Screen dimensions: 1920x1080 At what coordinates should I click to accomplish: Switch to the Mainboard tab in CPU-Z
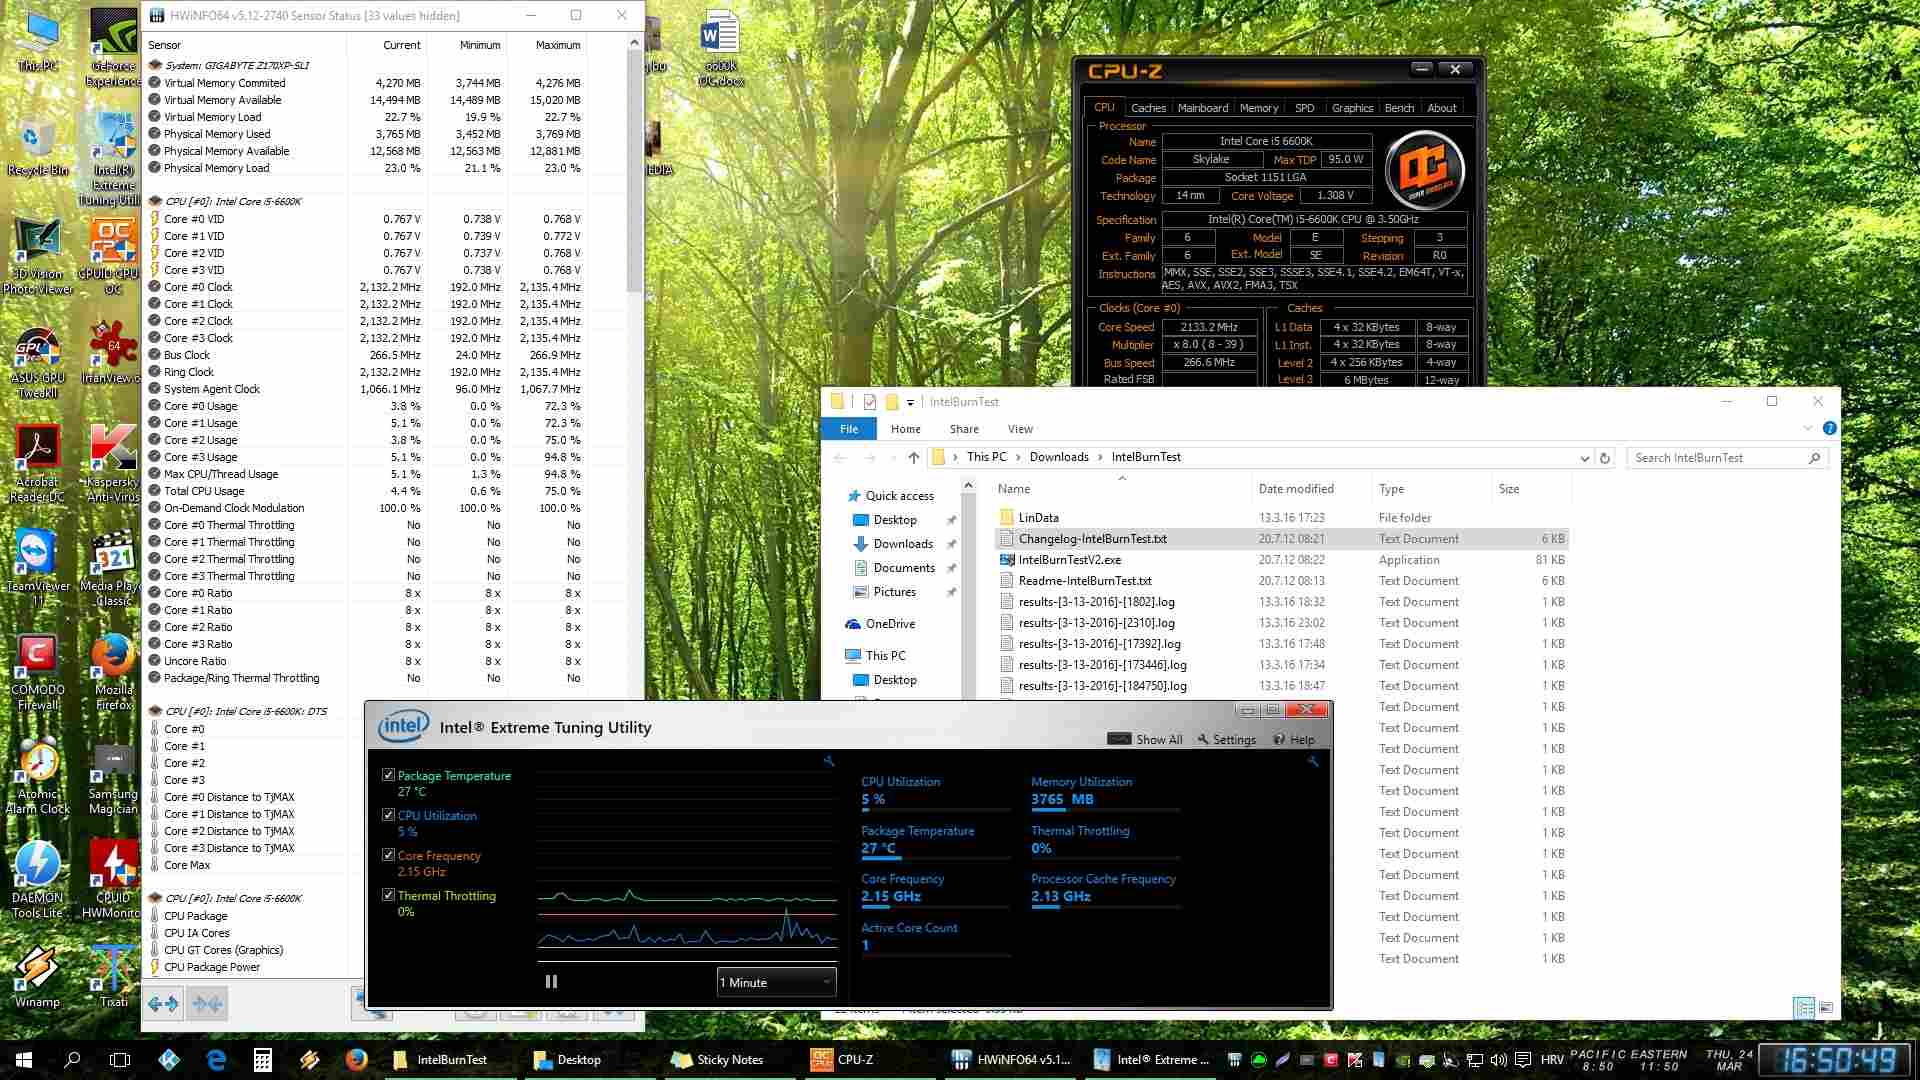(1202, 108)
